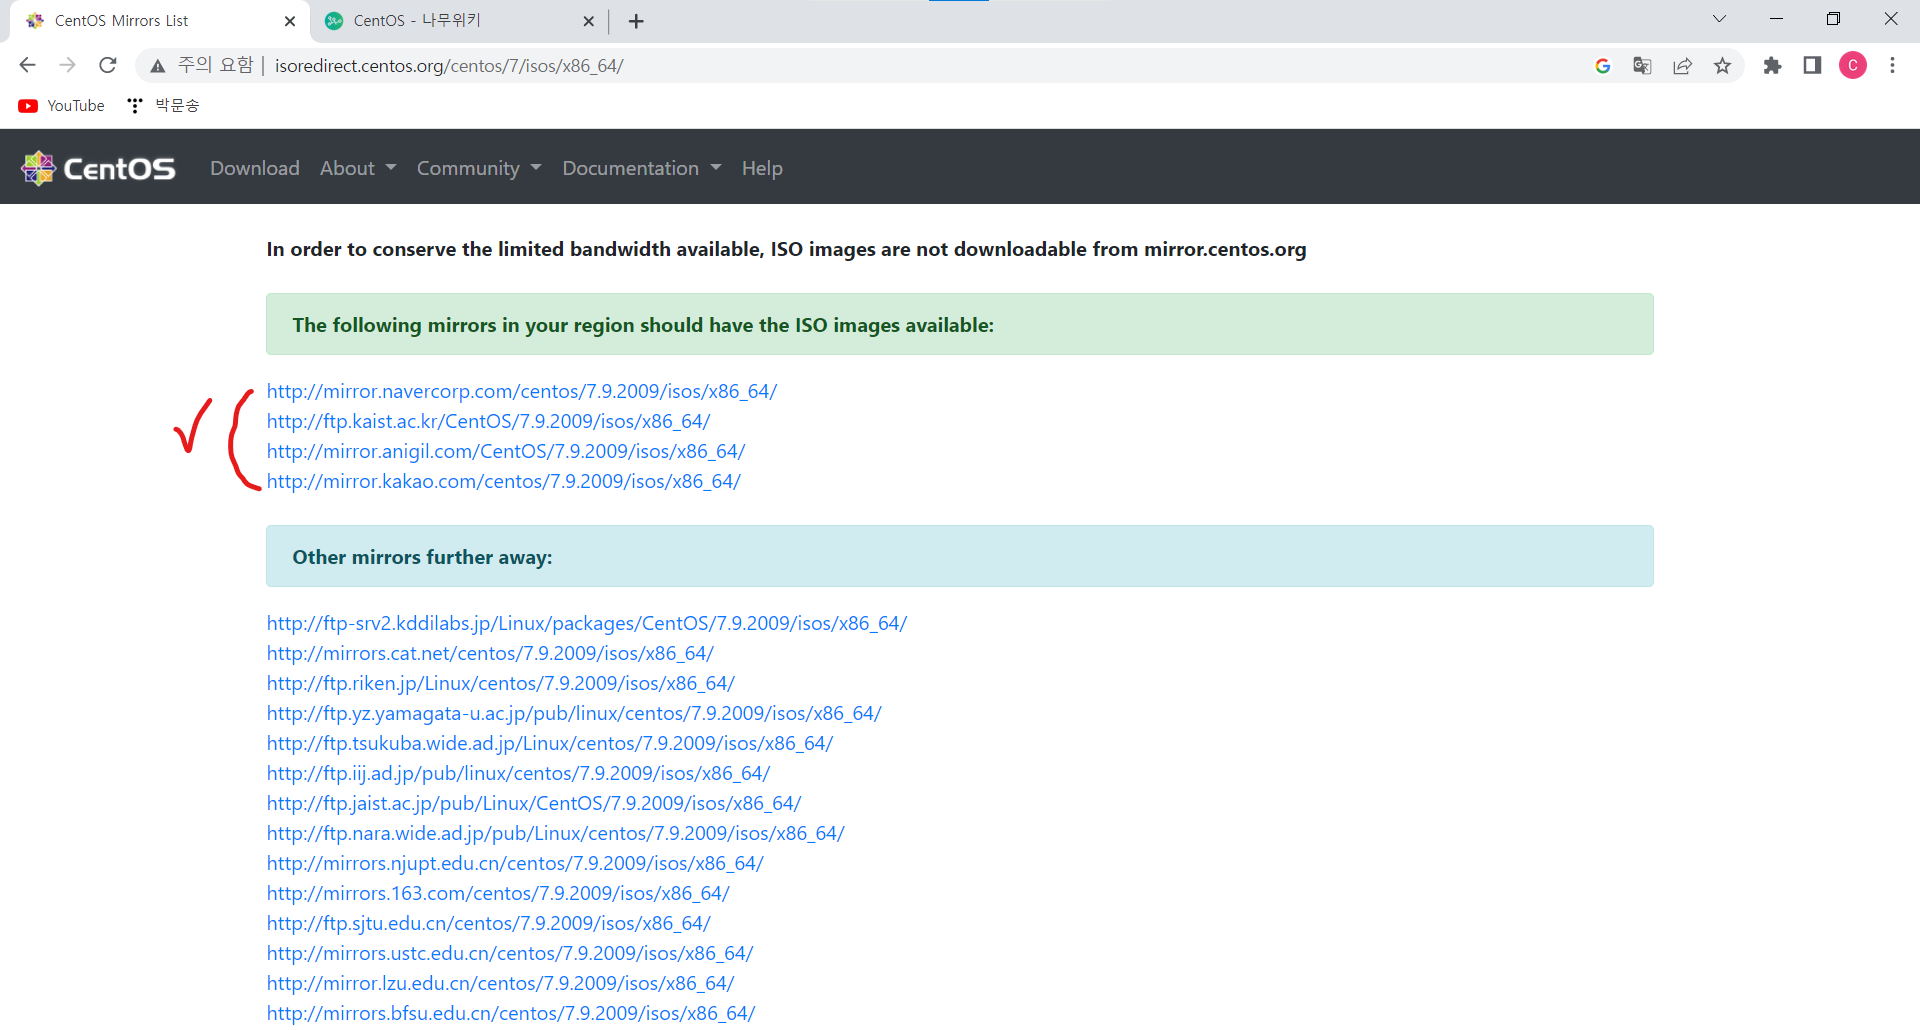The height and width of the screenshot is (1030, 1920).
Task: Open the Help nav item
Action: (x=762, y=168)
